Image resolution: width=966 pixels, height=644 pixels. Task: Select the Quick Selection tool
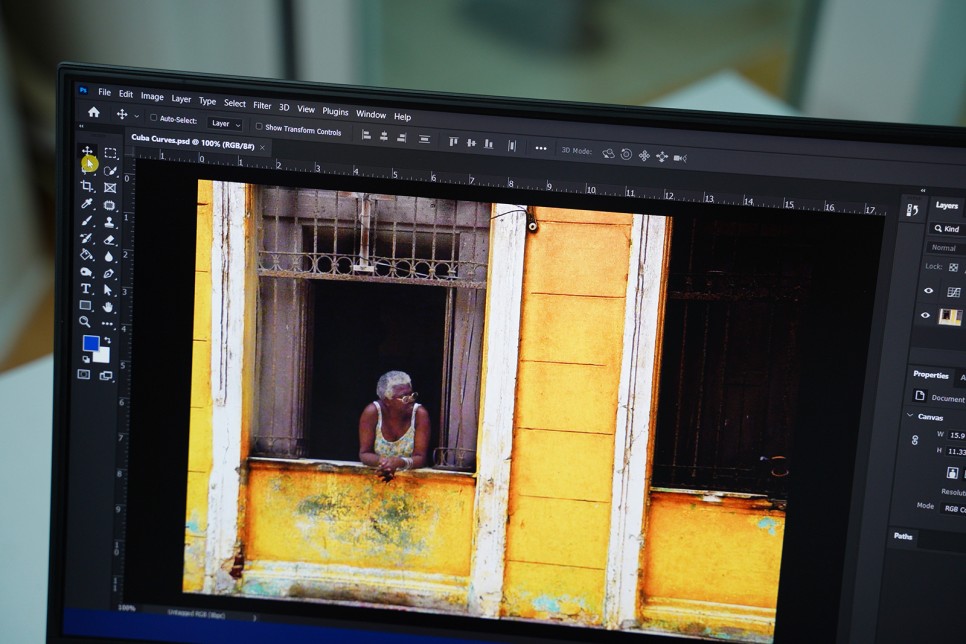pos(110,170)
